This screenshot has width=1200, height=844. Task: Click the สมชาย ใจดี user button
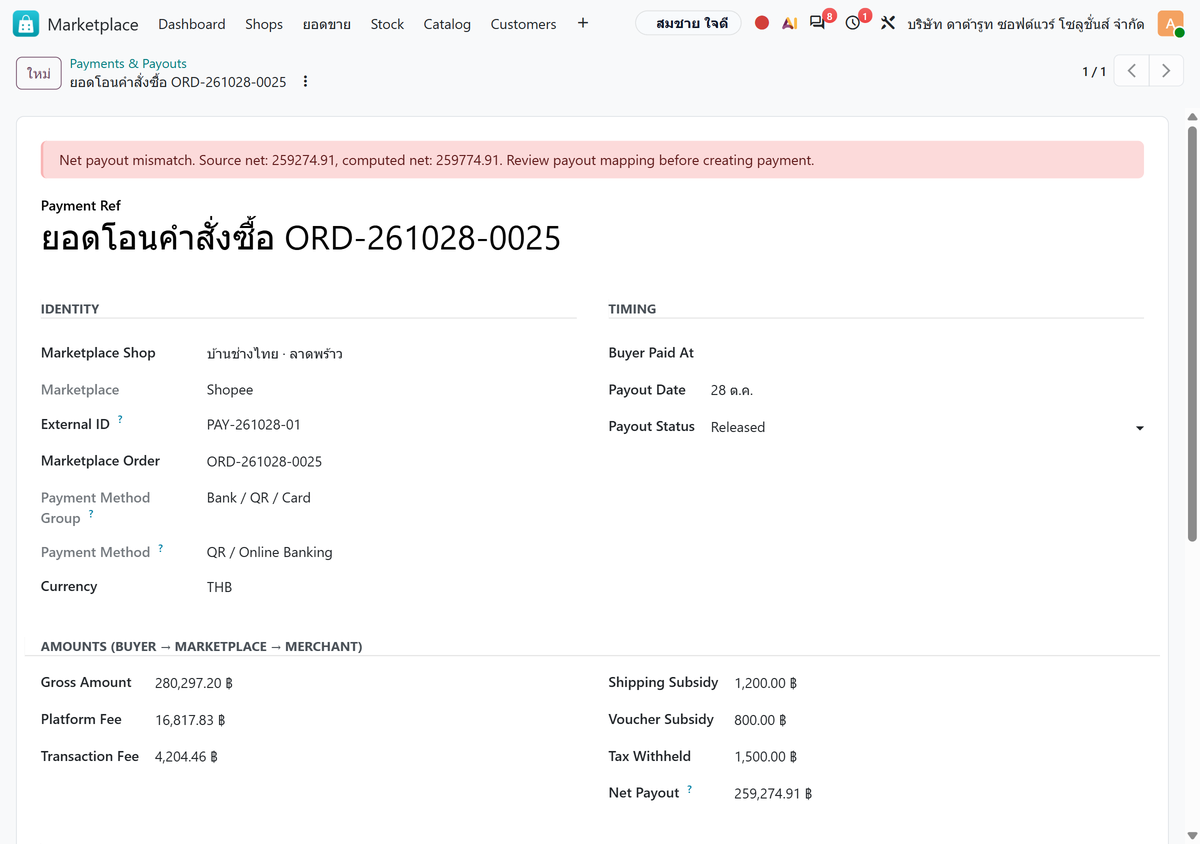click(688, 23)
